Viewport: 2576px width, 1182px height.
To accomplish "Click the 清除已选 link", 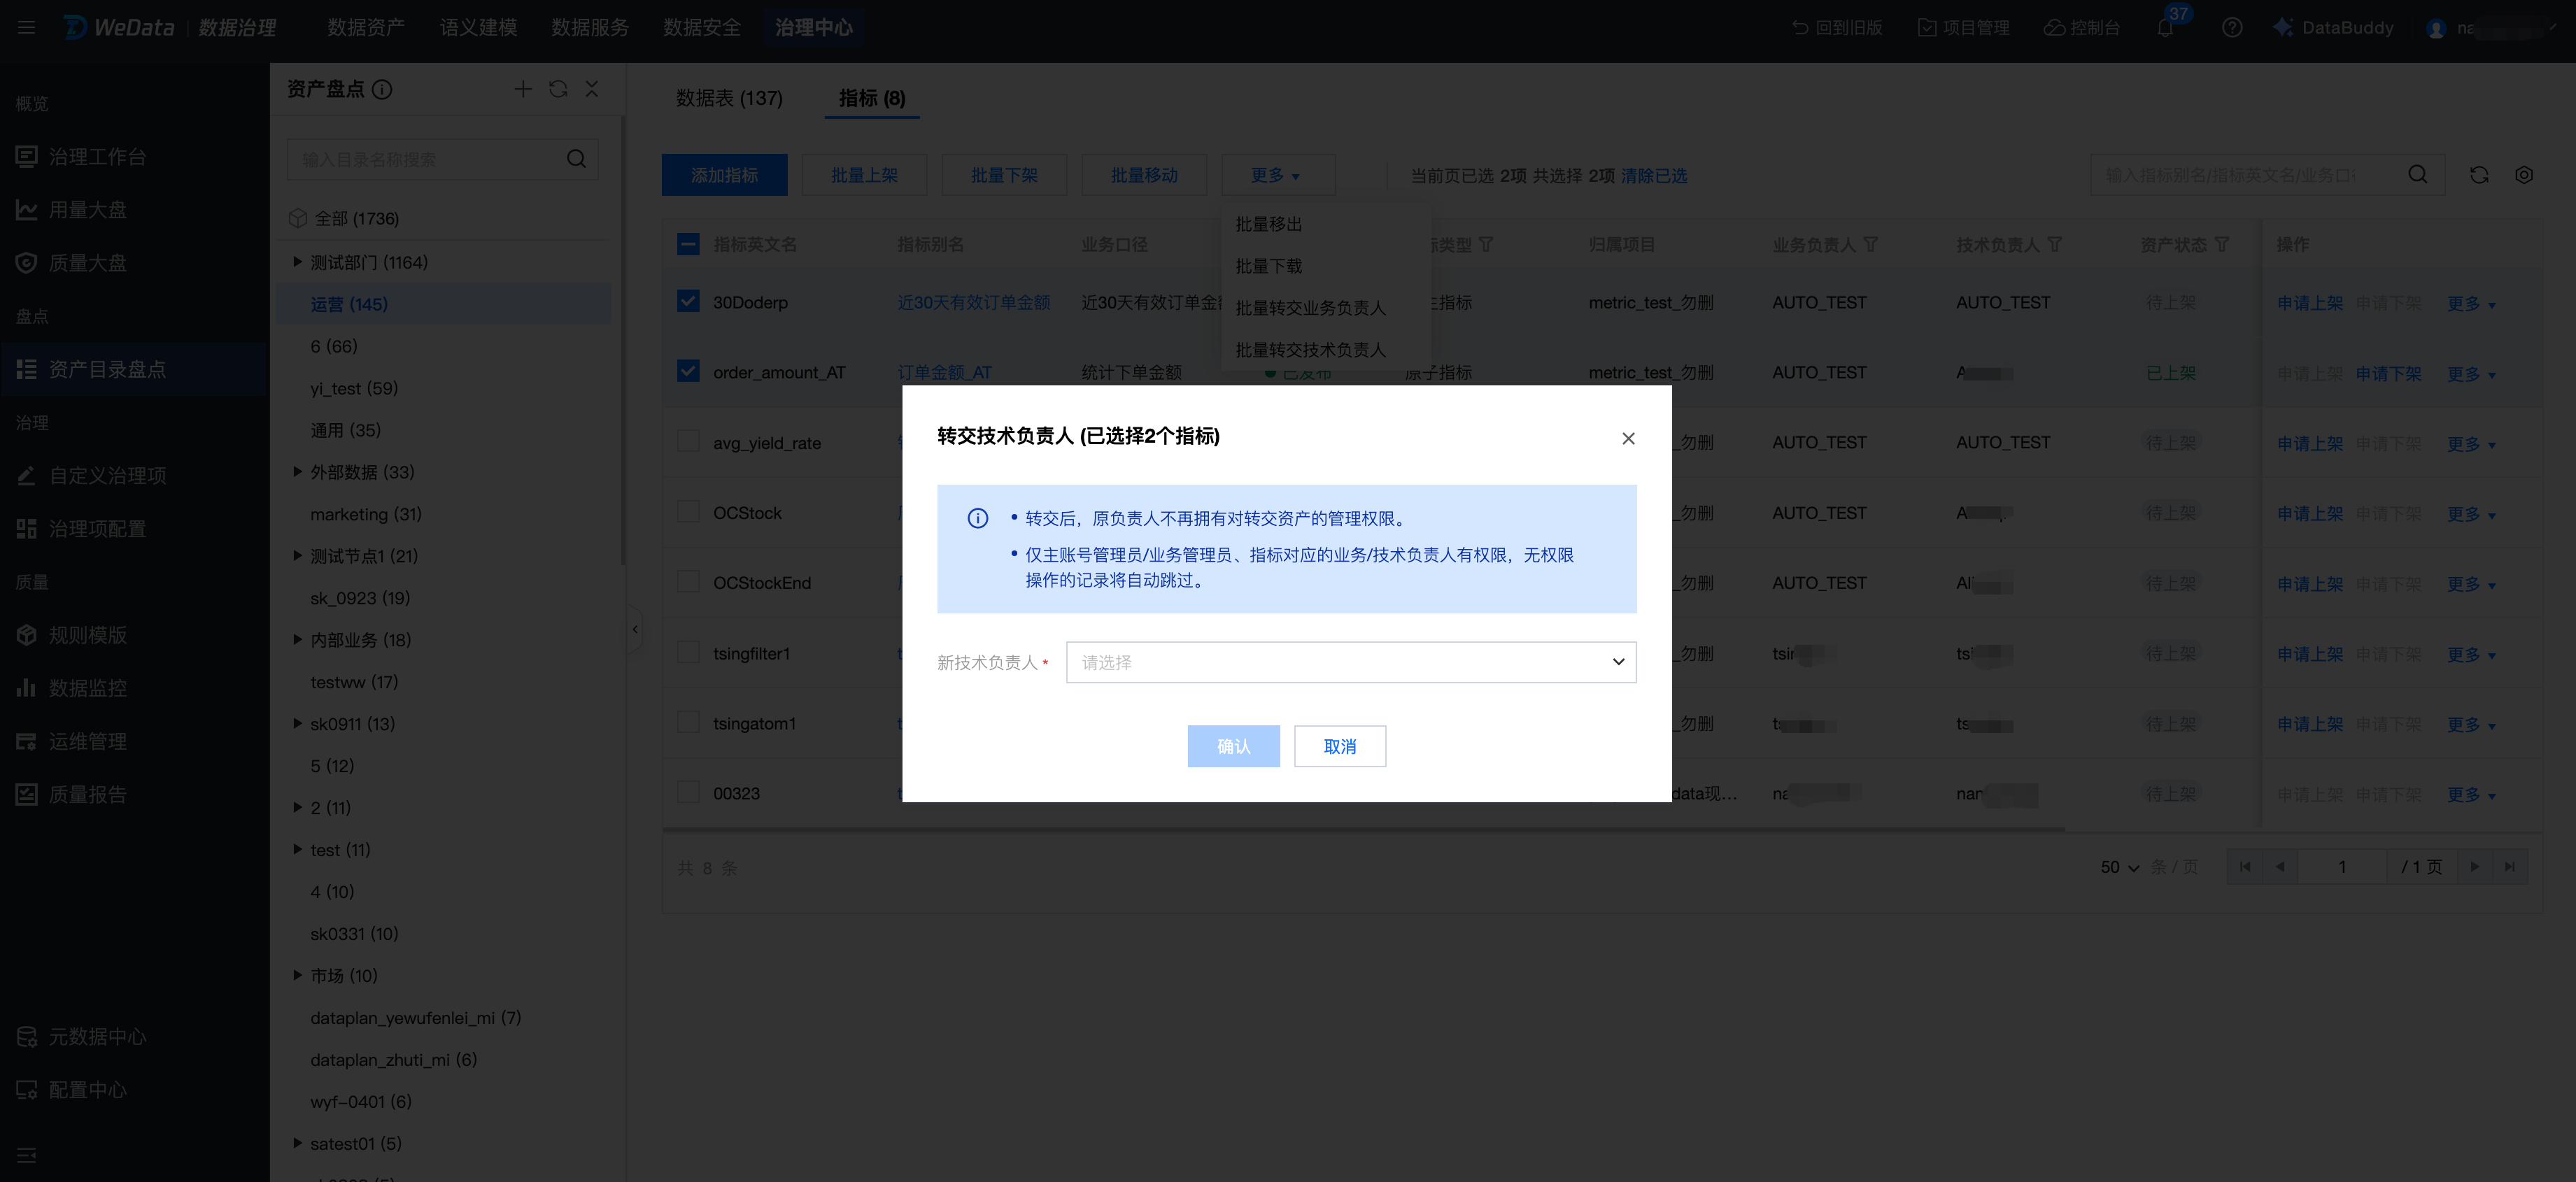I will pos(1654,176).
